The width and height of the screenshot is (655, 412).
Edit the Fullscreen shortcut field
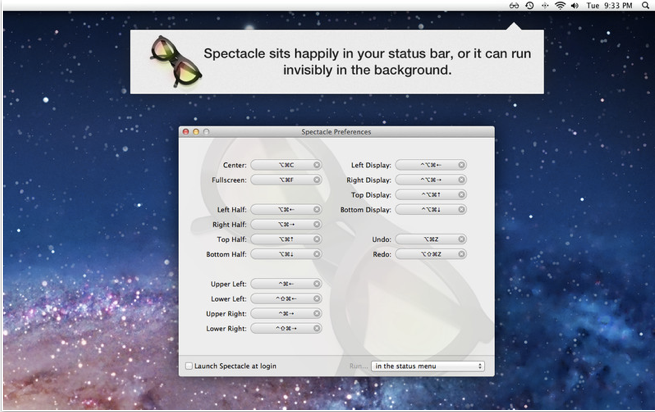pos(286,180)
